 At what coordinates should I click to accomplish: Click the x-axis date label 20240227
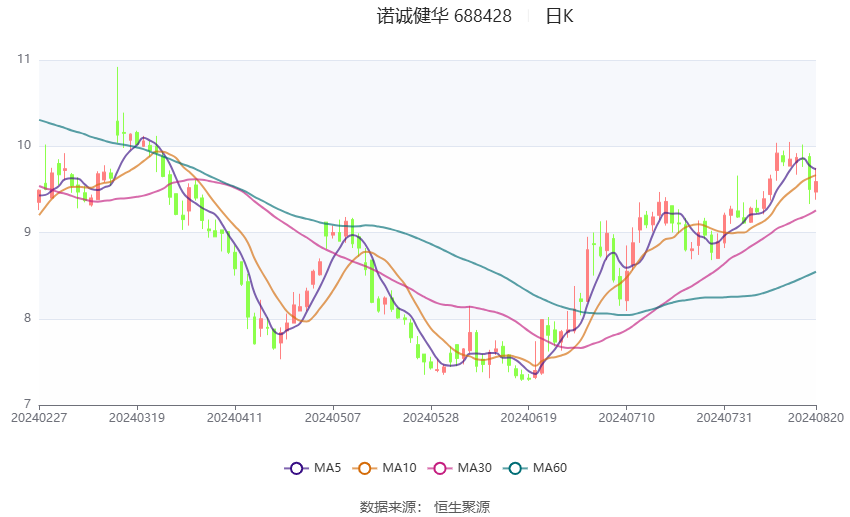(x=39, y=418)
